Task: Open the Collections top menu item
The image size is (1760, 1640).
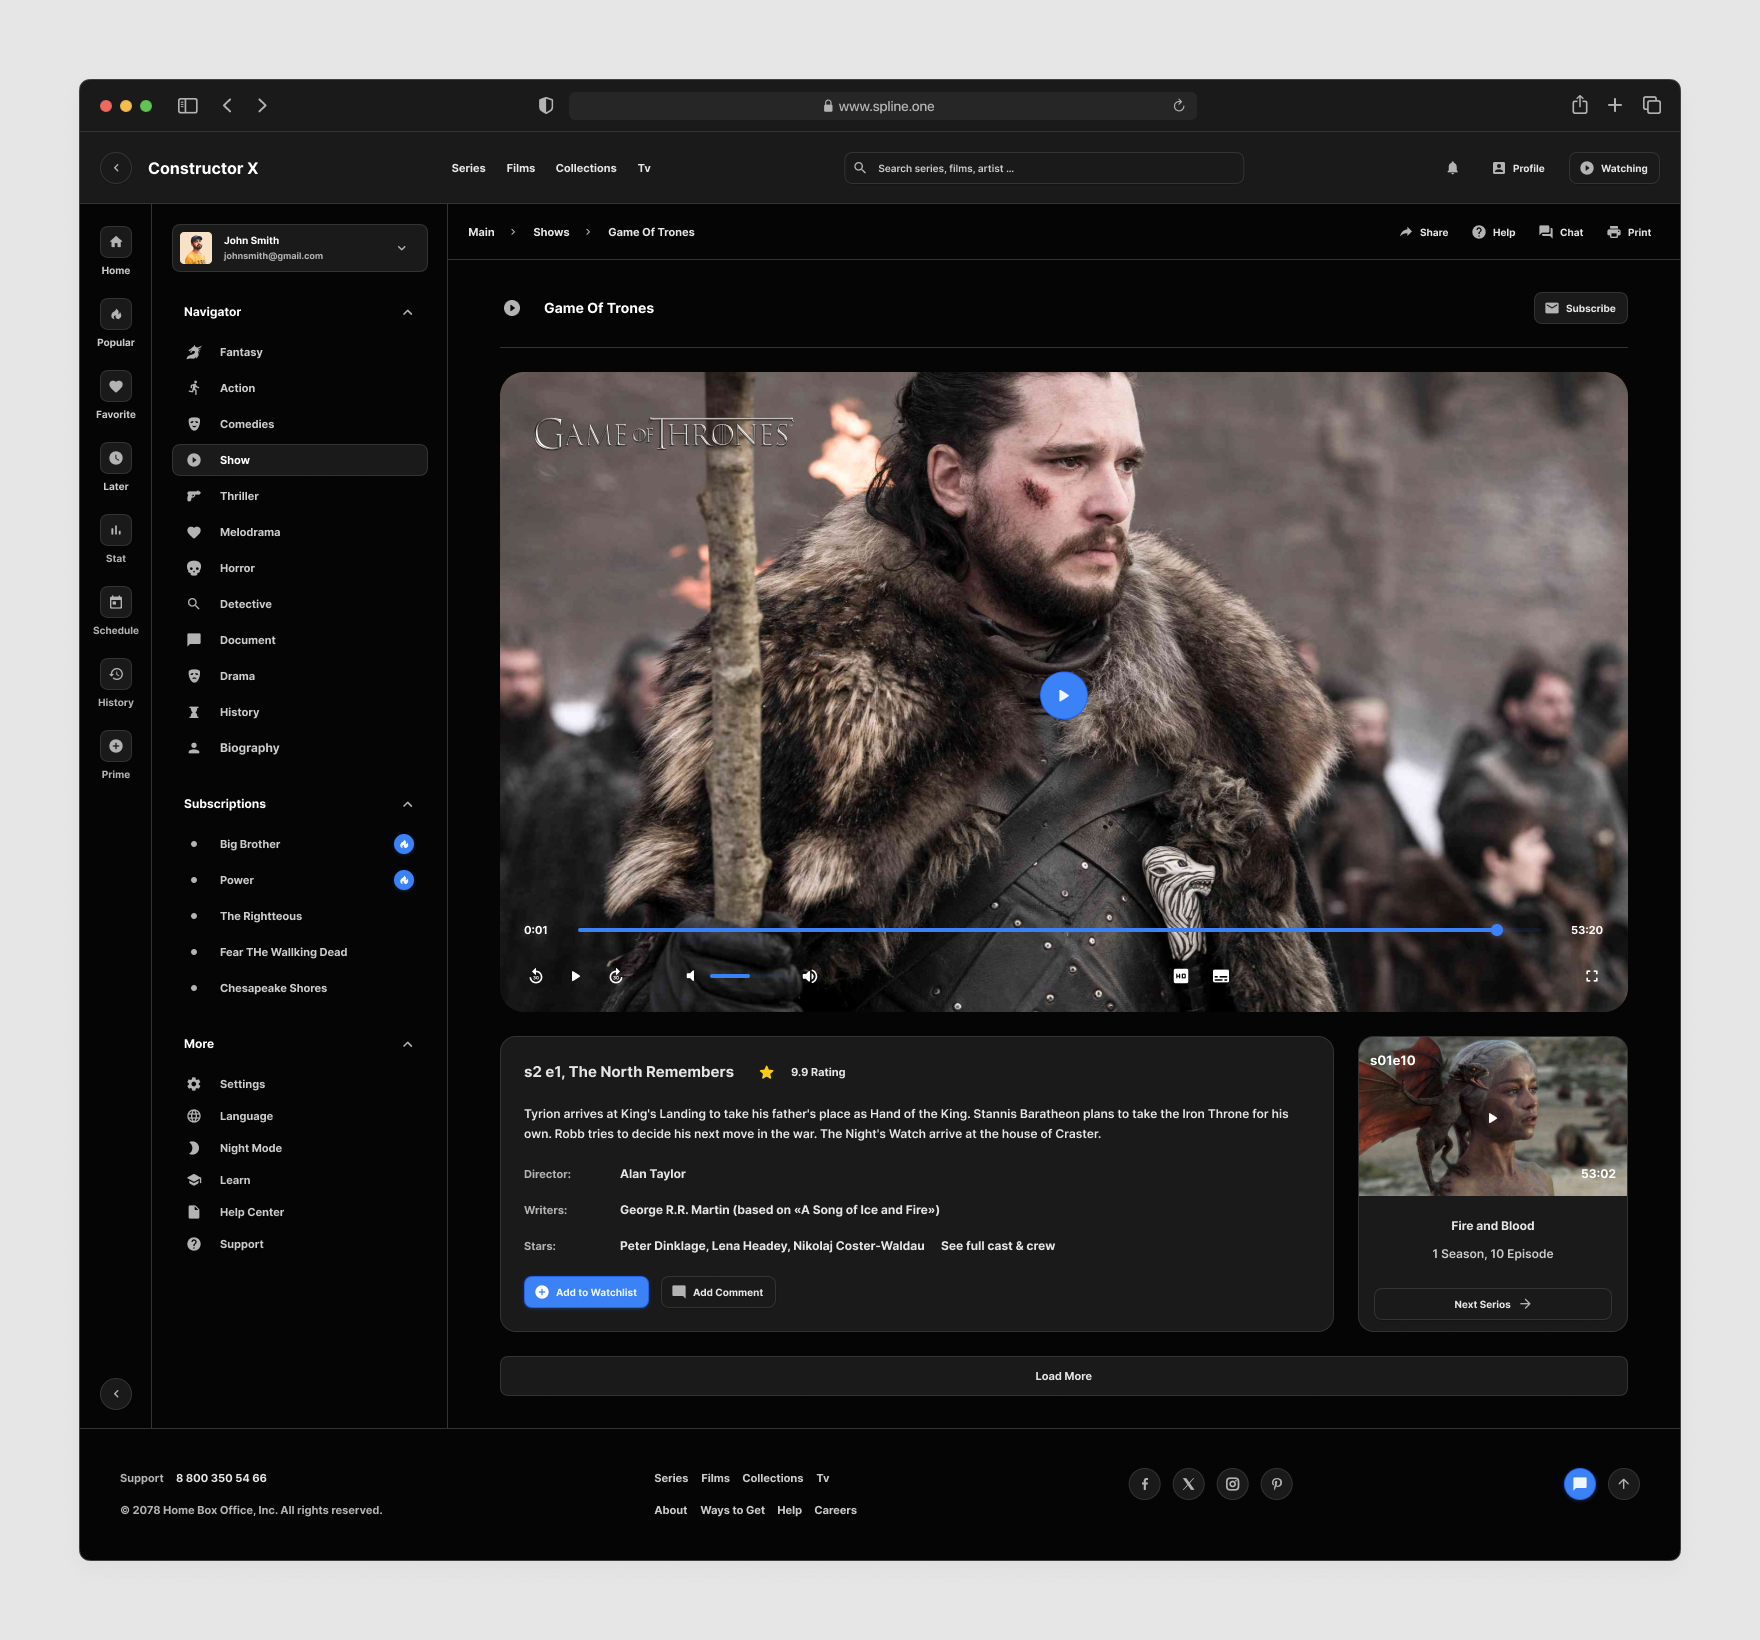Action: [586, 168]
